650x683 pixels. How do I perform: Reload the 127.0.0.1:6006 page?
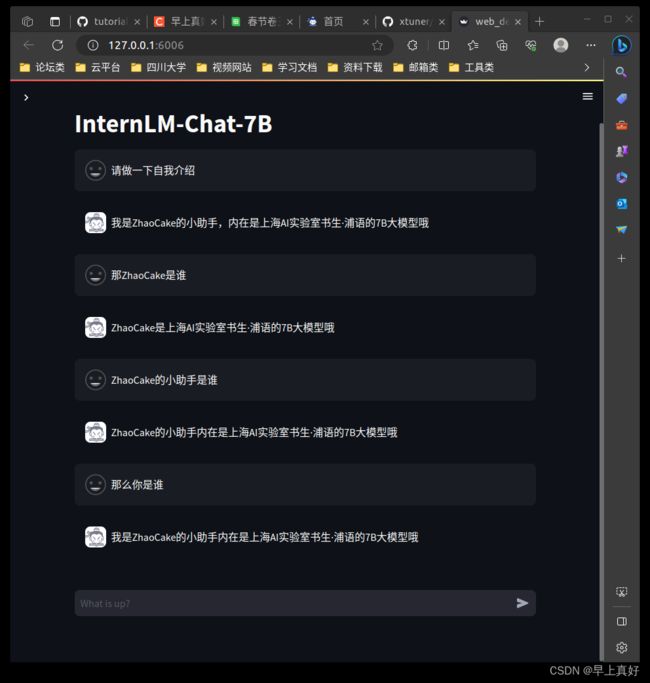point(58,45)
